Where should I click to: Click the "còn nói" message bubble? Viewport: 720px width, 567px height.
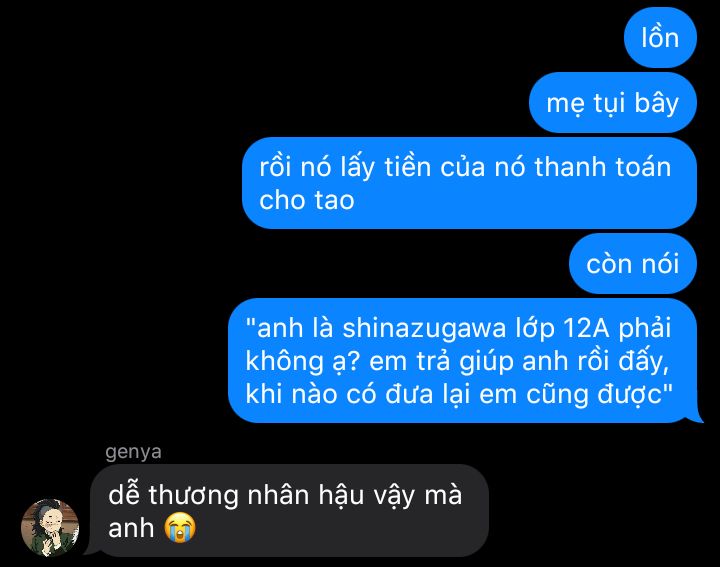click(633, 264)
